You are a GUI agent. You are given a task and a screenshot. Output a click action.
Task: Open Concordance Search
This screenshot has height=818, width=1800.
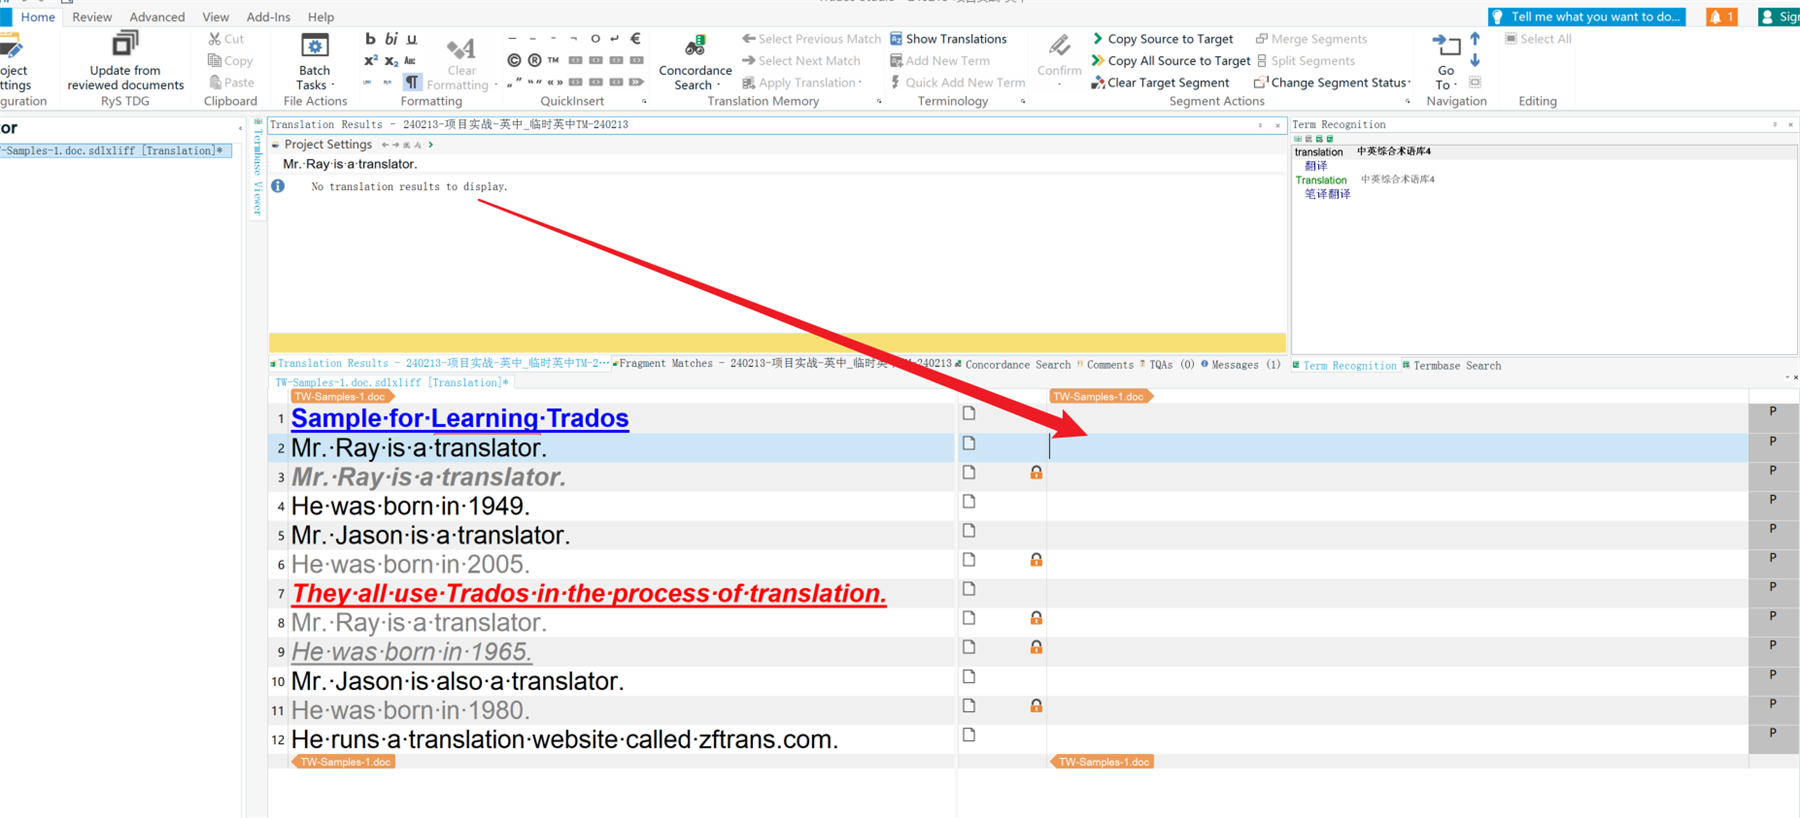(694, 62)
